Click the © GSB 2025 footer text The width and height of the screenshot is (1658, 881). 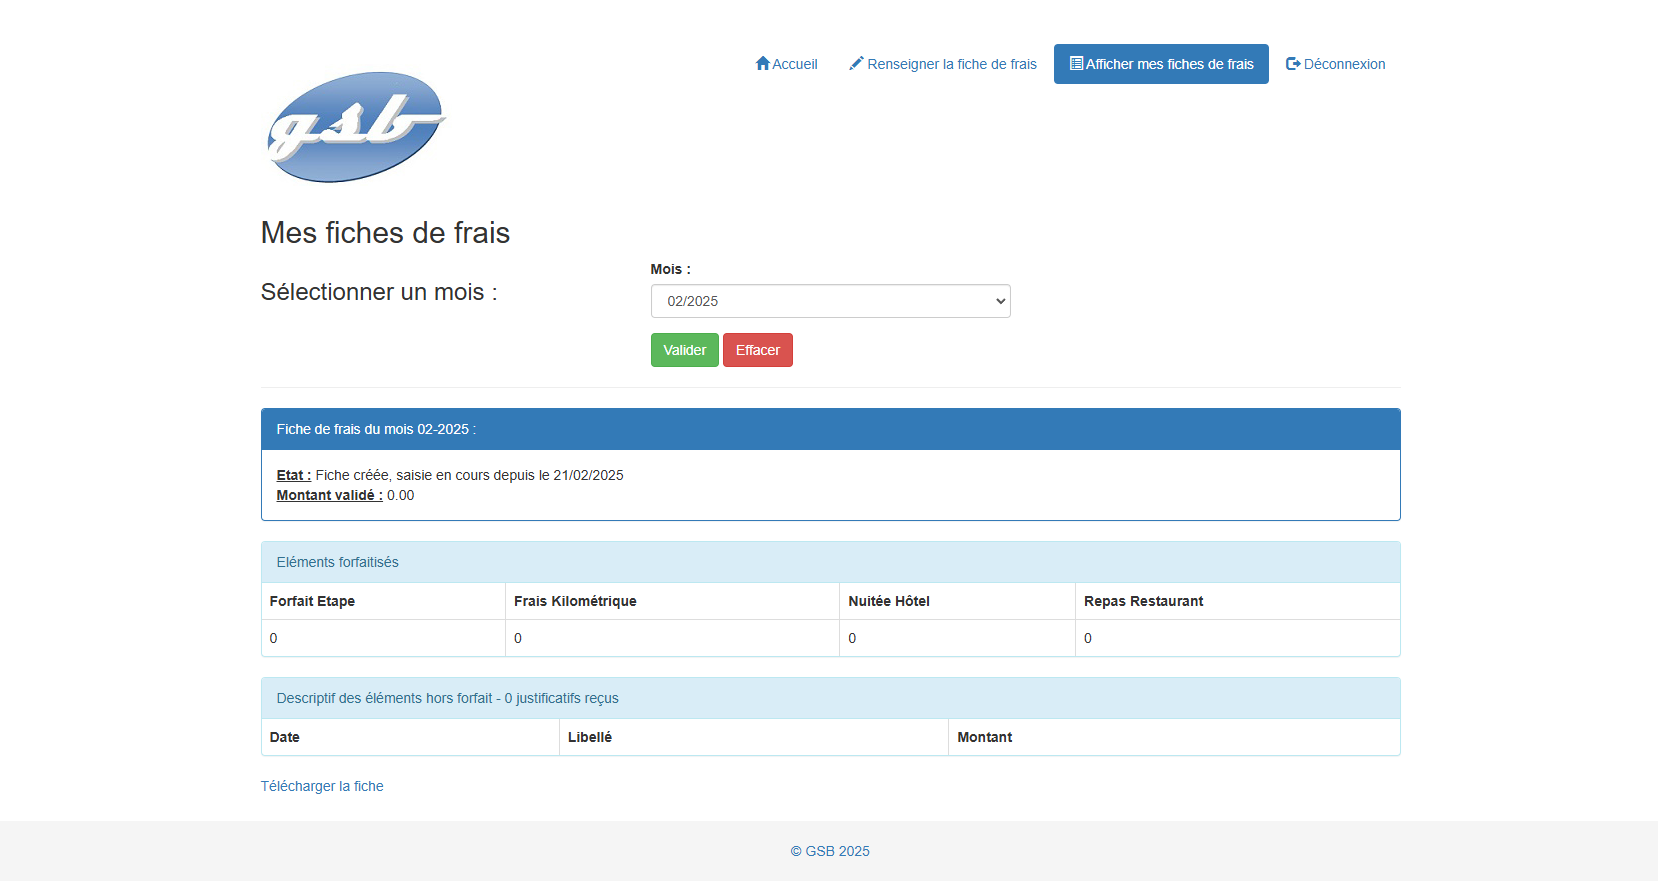click(830, 851)
